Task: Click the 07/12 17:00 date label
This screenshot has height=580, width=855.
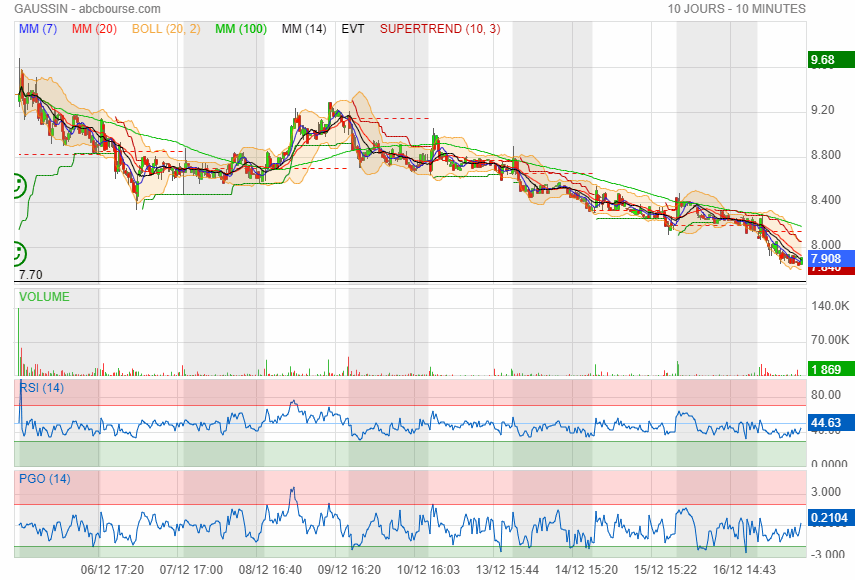Action: point(191,570)
